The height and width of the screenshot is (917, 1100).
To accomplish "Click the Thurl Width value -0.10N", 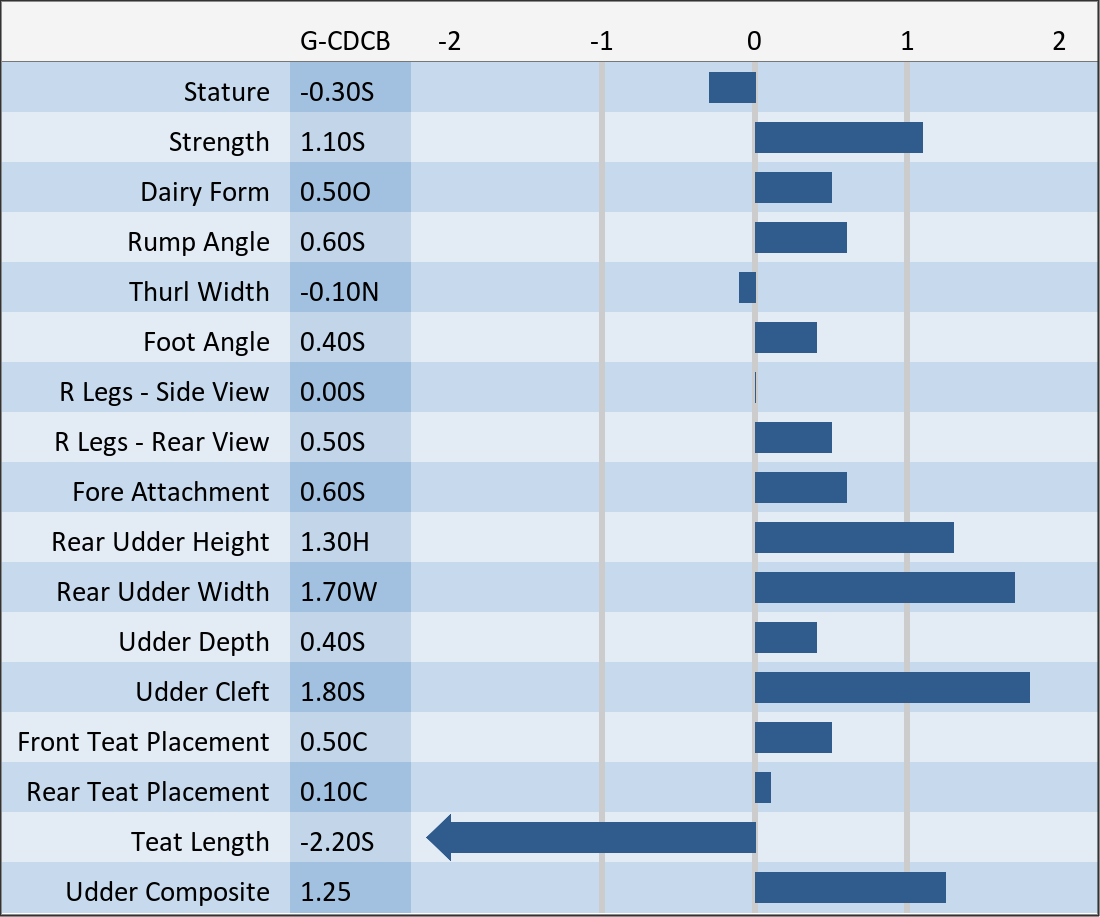I will coord(340,292).
